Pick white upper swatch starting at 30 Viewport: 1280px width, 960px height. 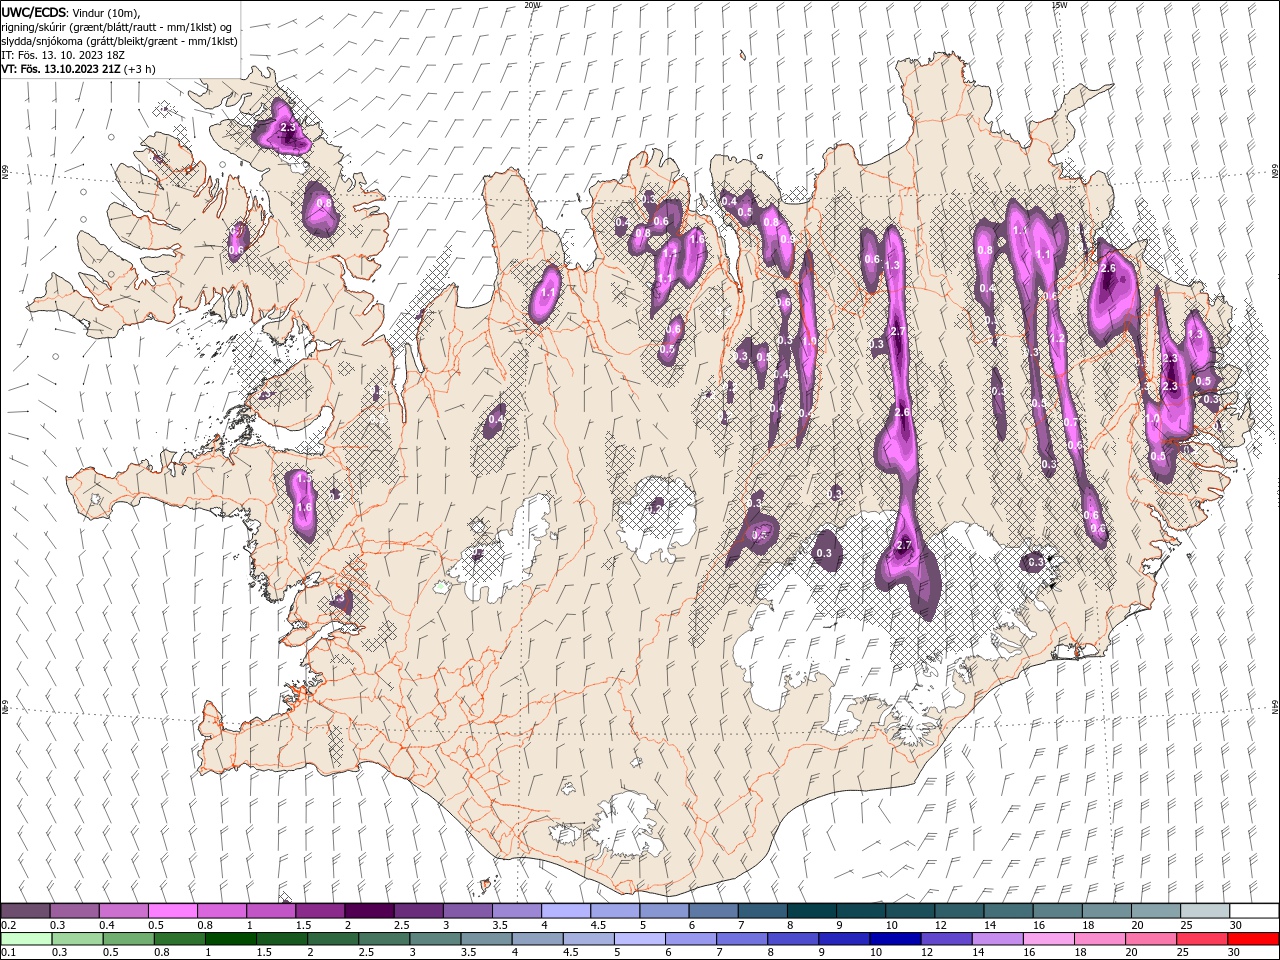point(1254,911)
